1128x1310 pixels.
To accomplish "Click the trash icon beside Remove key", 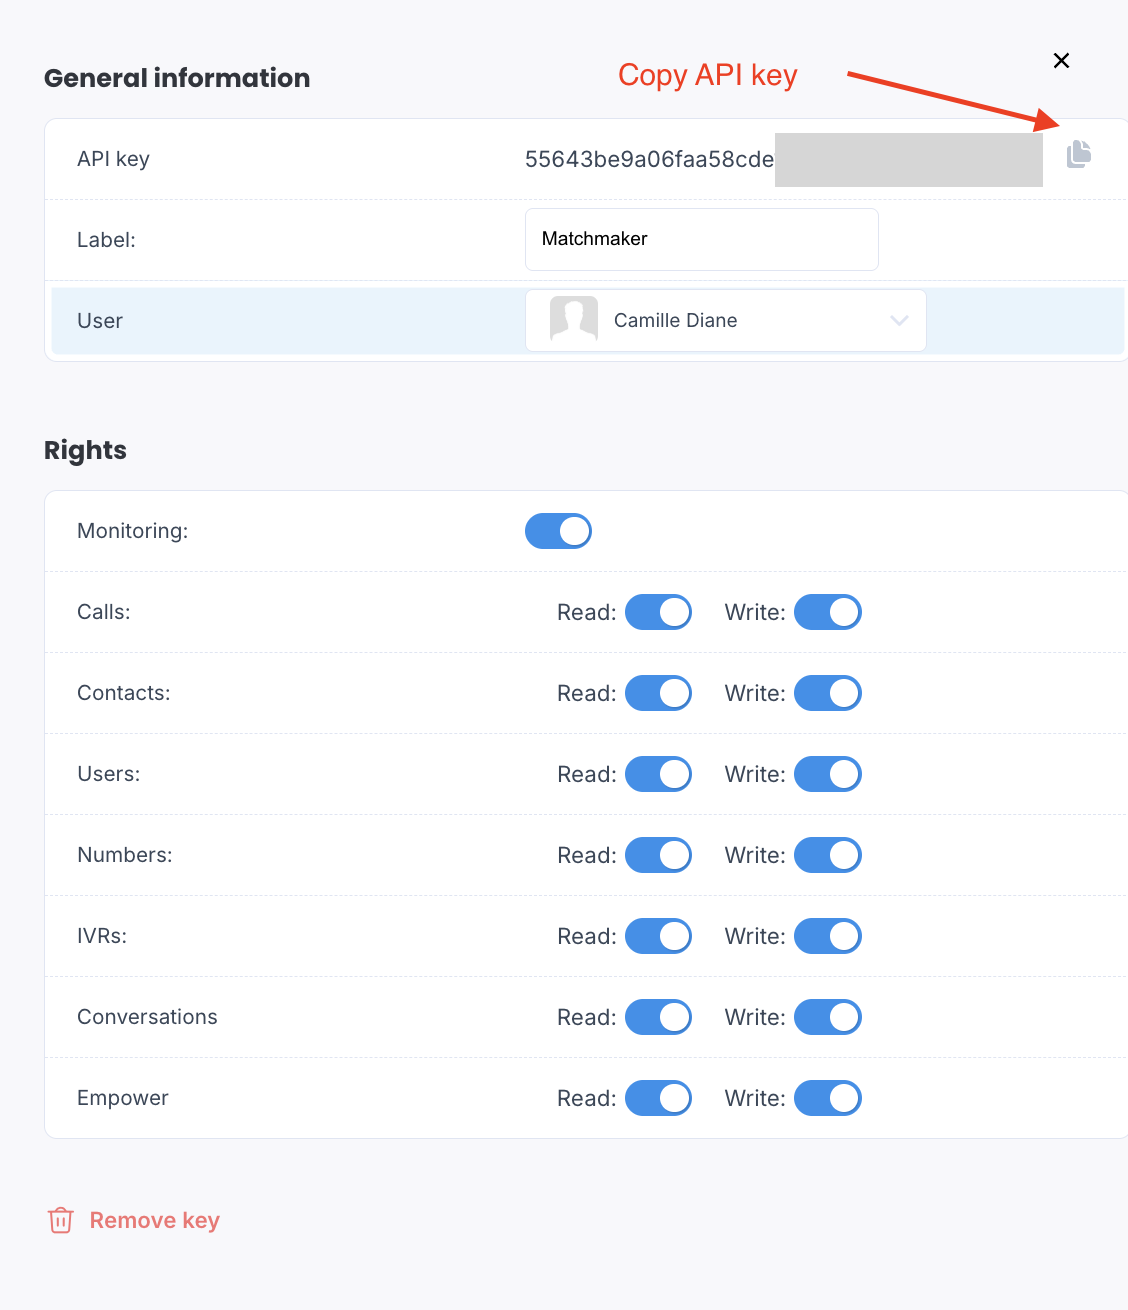I will coord(61,1220).
